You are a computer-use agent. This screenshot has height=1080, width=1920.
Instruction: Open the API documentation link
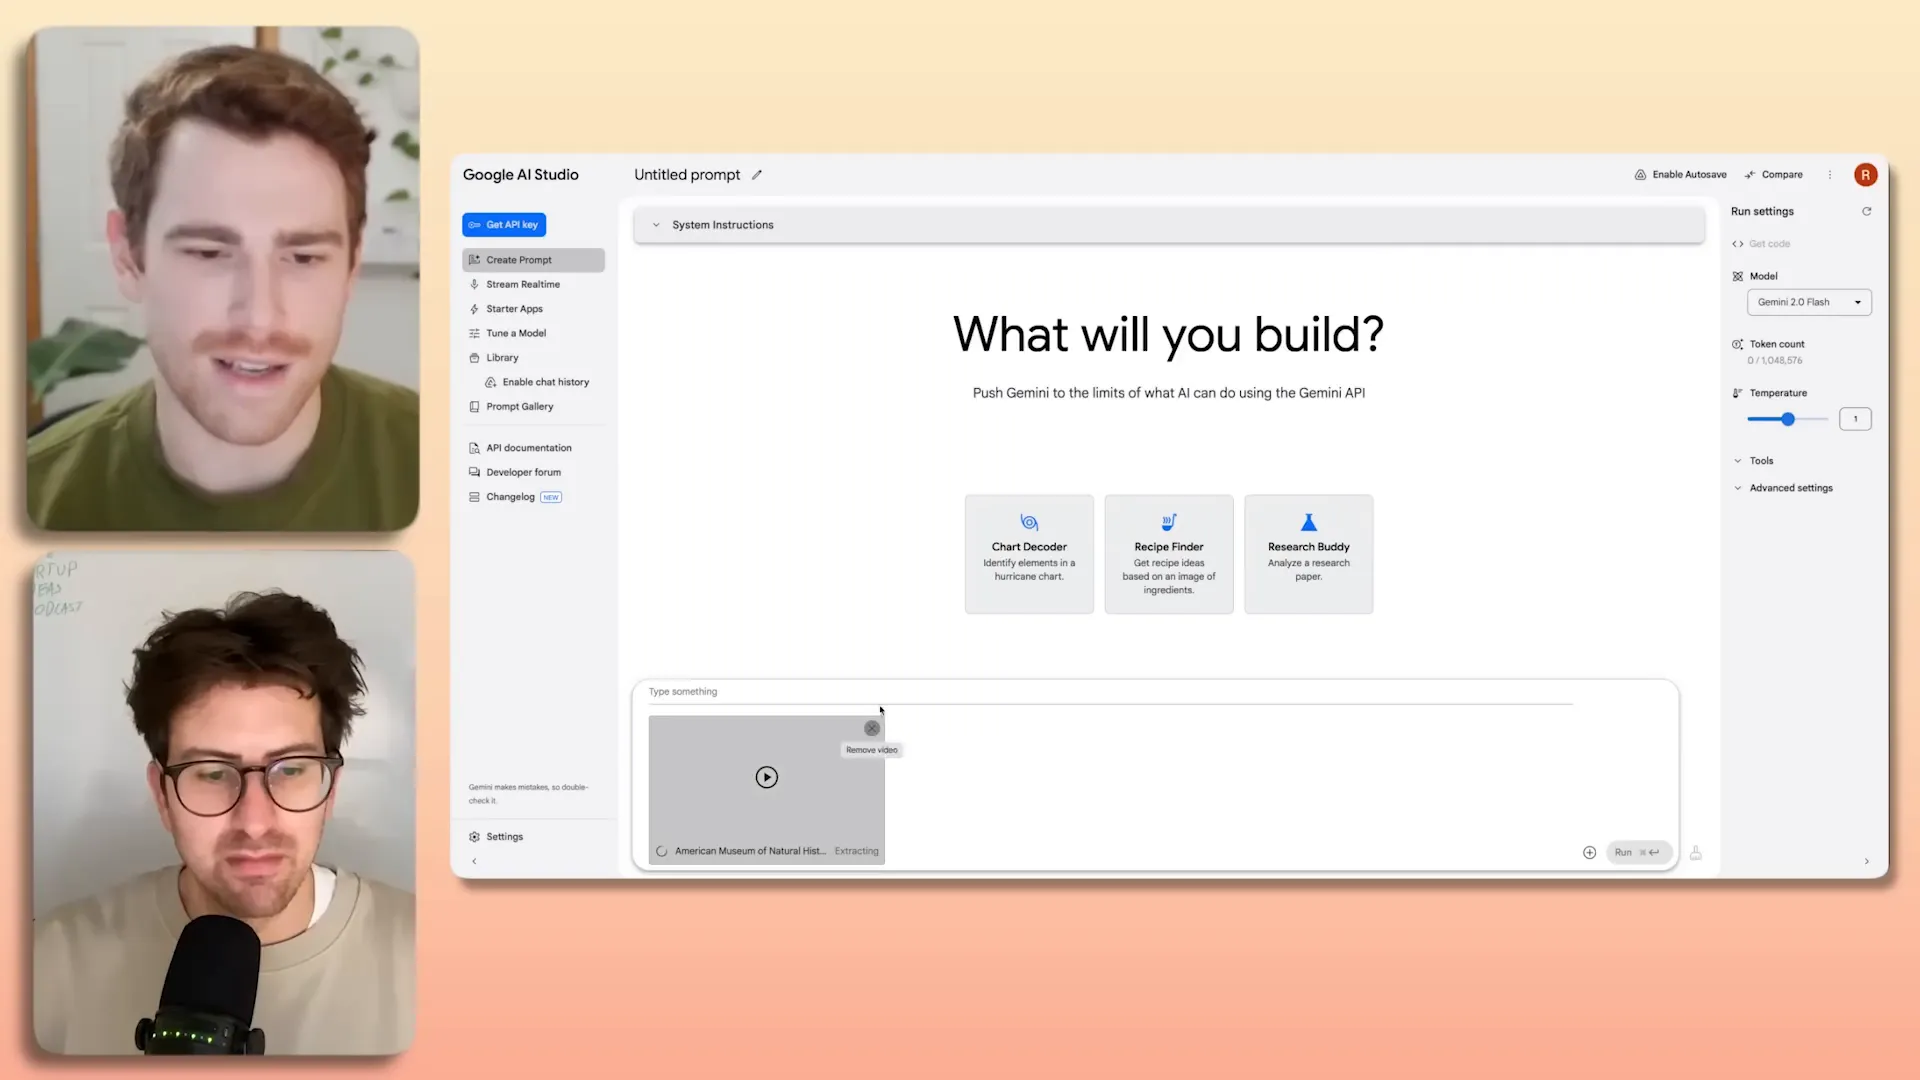pos(529,448)
